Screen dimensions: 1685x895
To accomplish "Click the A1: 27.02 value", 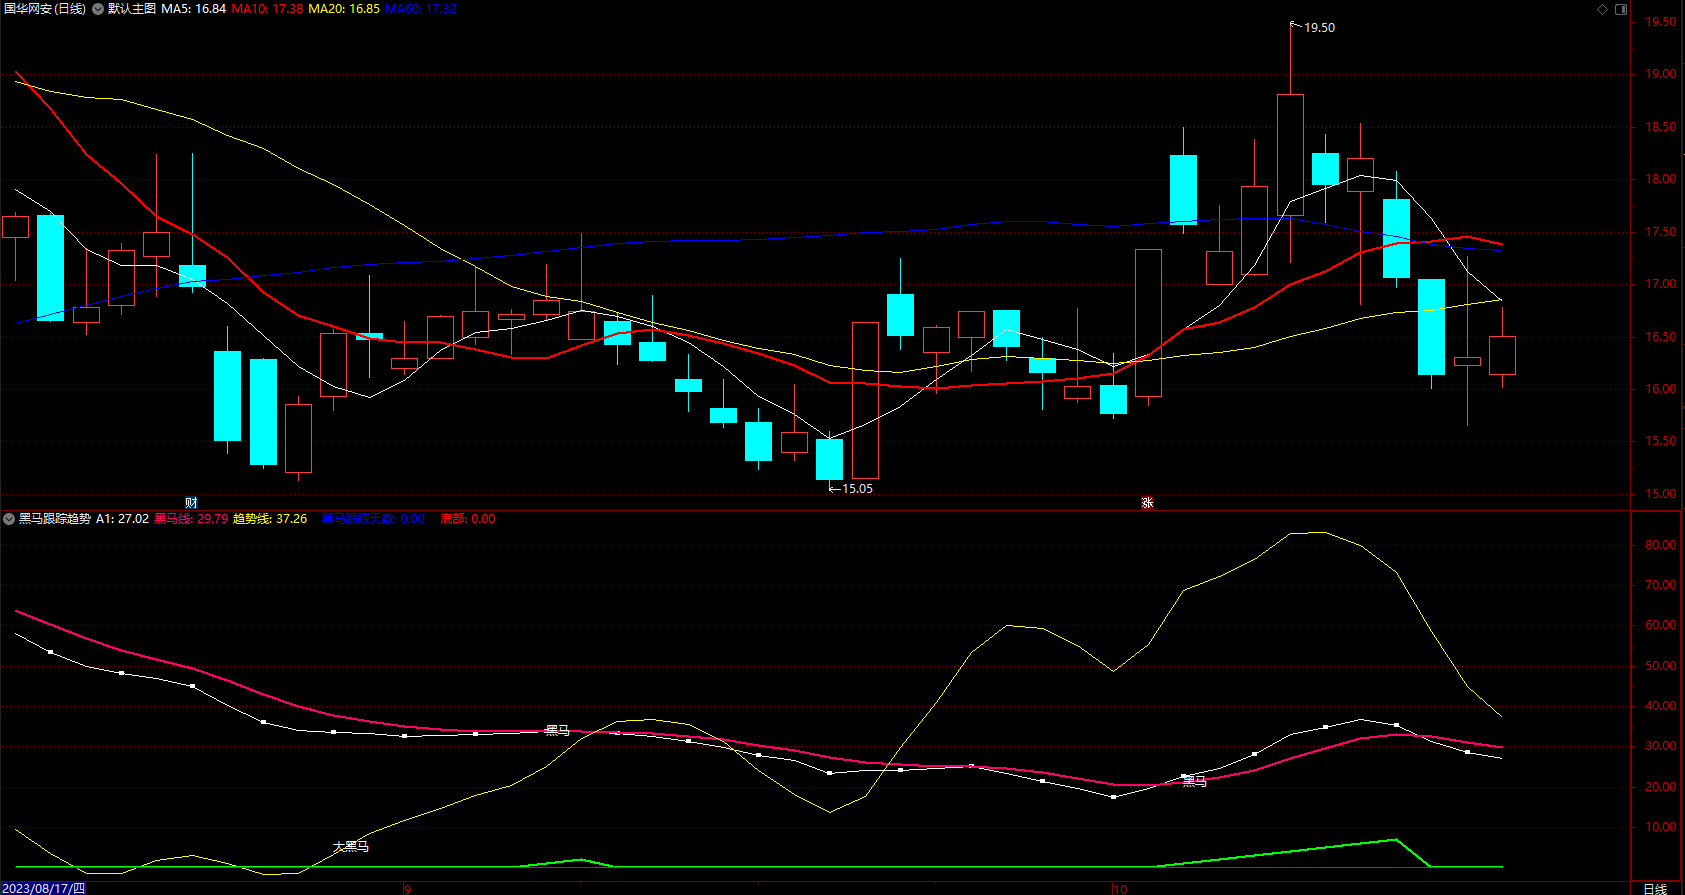I will pos(123,519).
